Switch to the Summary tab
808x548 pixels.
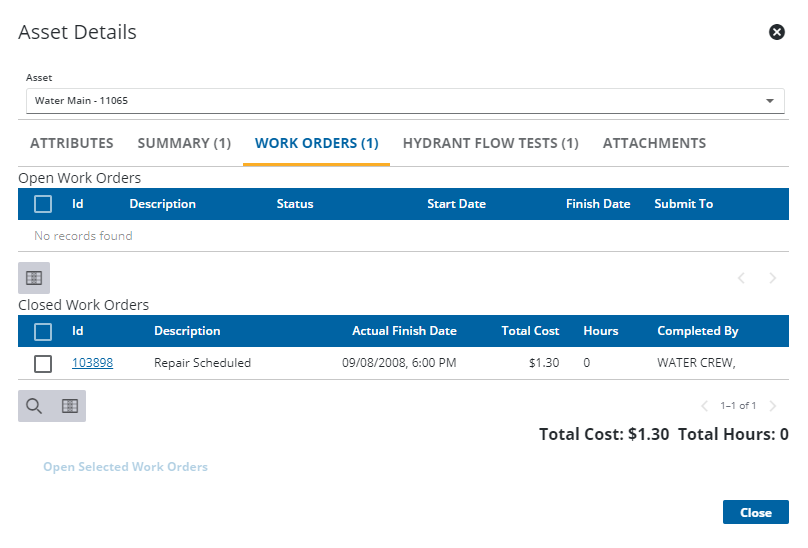click(x=184, y=143)
